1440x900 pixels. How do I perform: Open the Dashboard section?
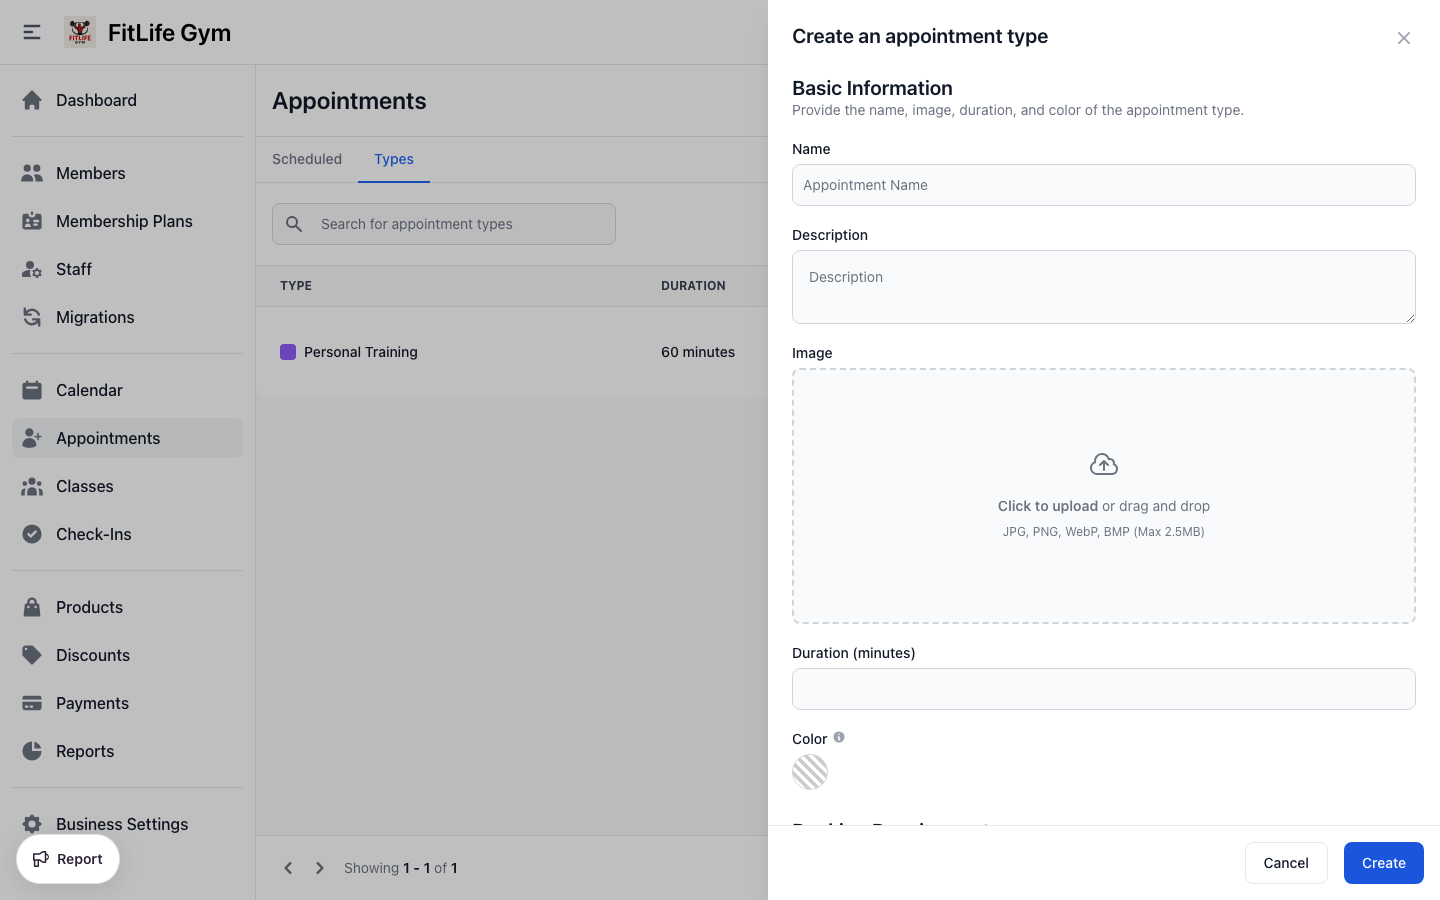click(x=96, y=100)
